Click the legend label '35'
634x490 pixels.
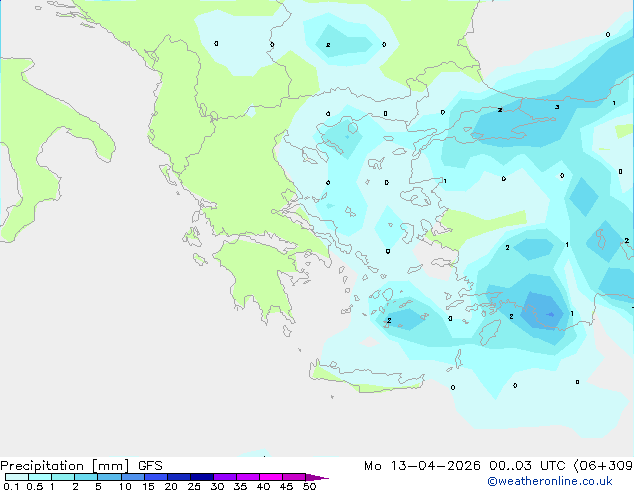[240, 486]
